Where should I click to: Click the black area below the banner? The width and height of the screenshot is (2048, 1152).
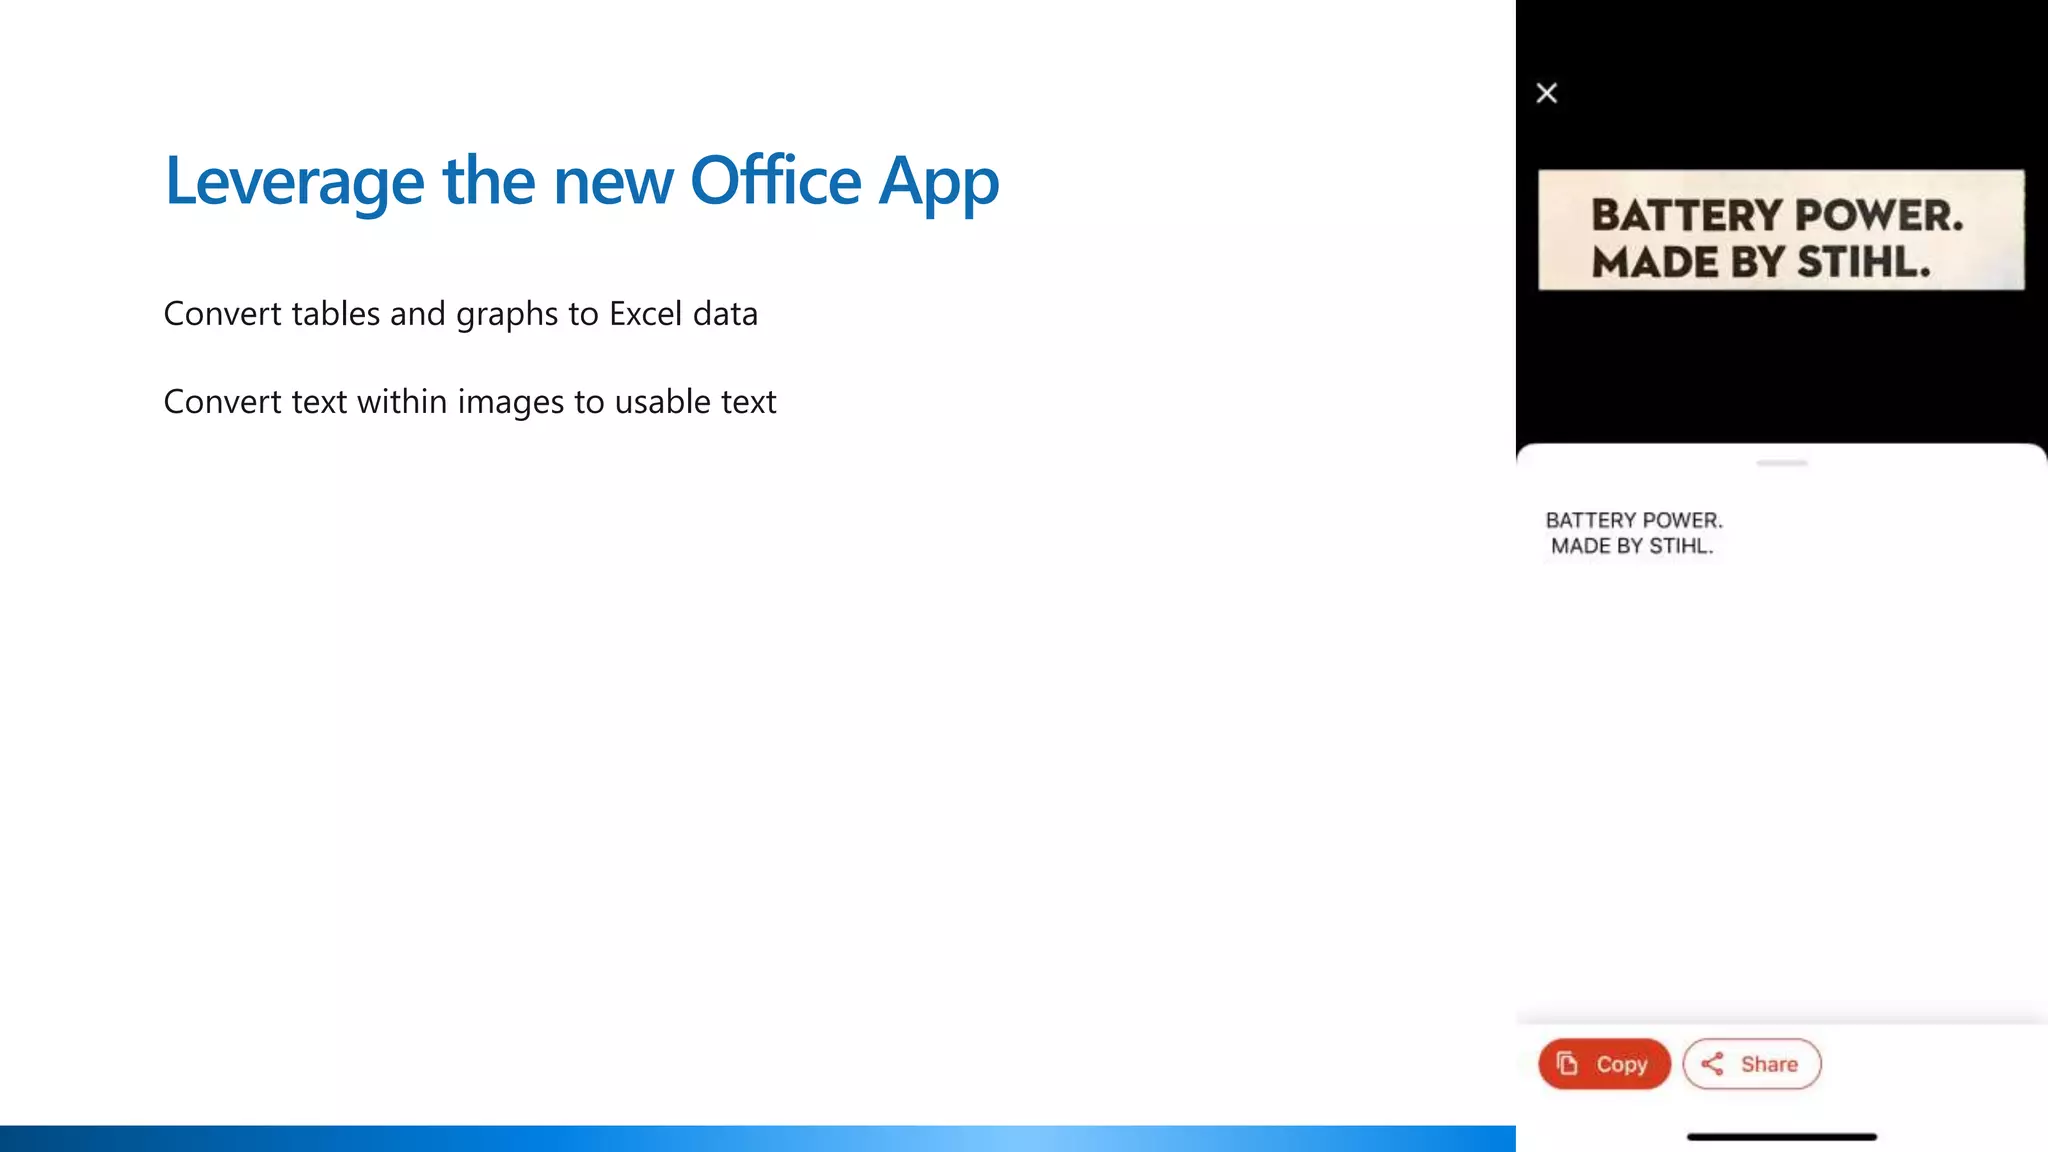[x=1781, y=365]
